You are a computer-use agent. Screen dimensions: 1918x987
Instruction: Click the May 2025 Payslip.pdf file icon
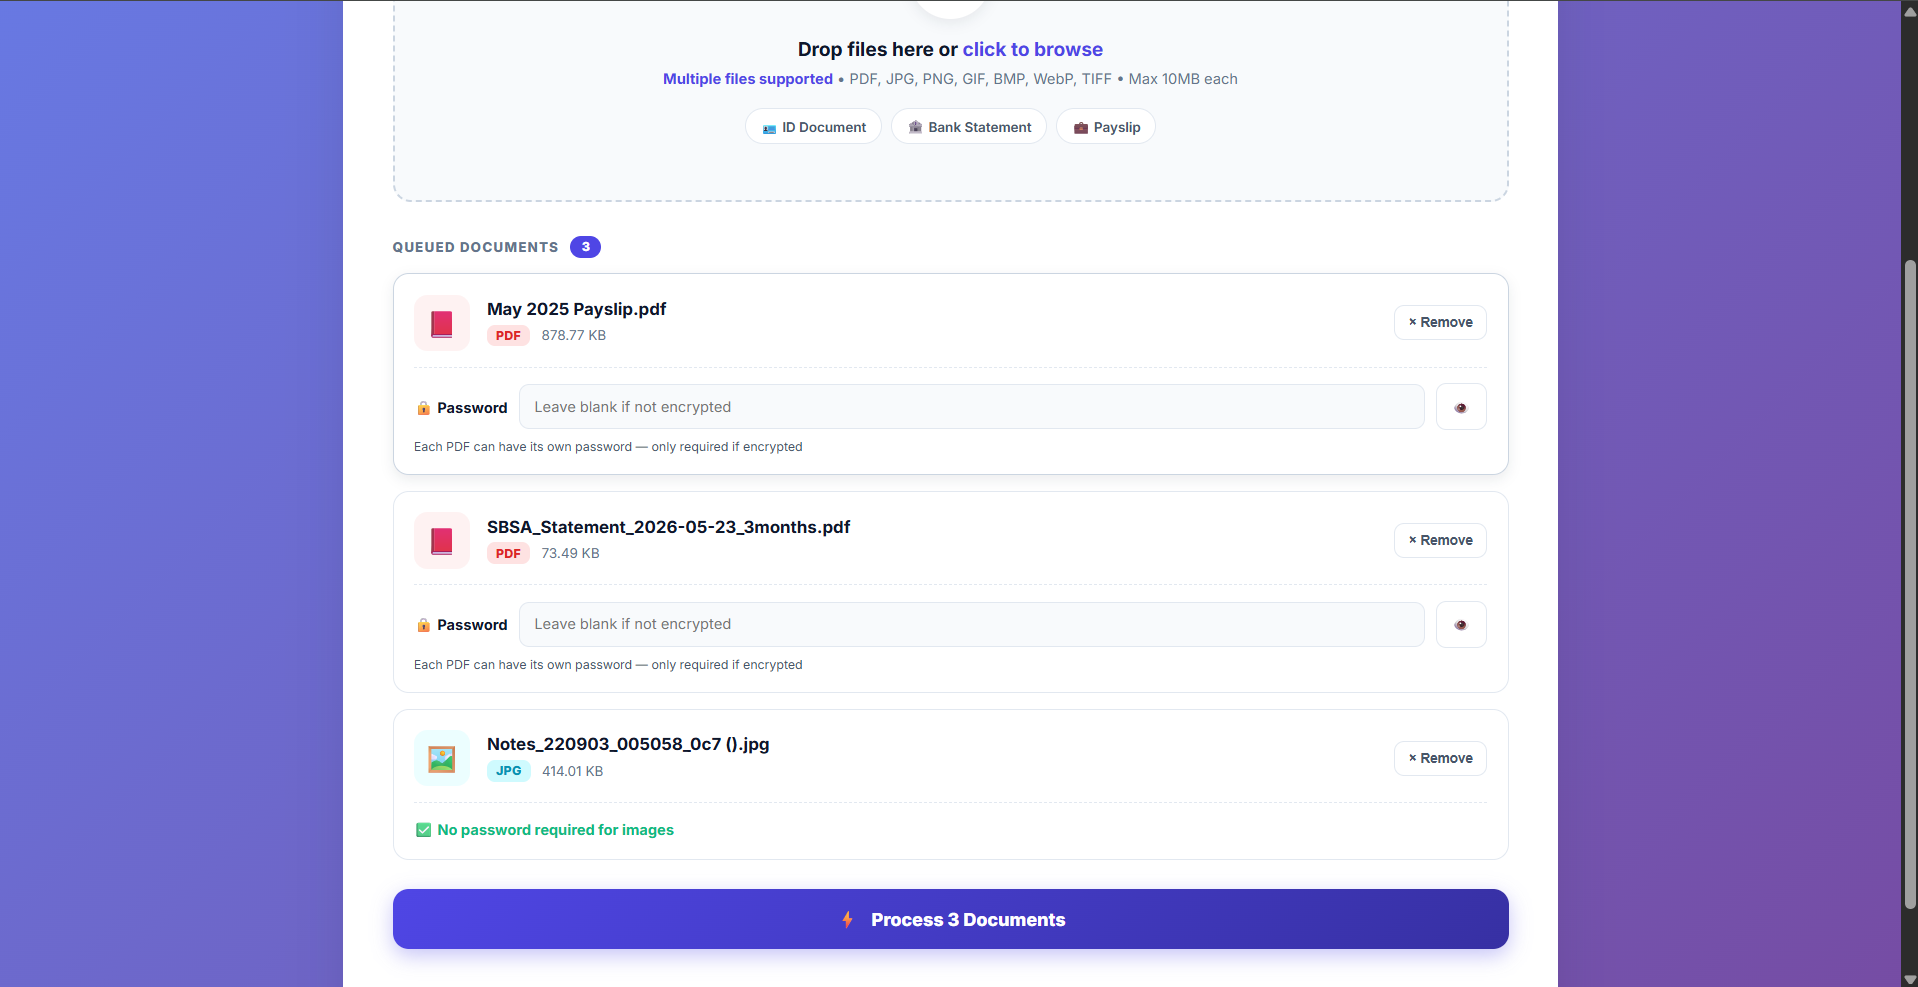[442, 323]
